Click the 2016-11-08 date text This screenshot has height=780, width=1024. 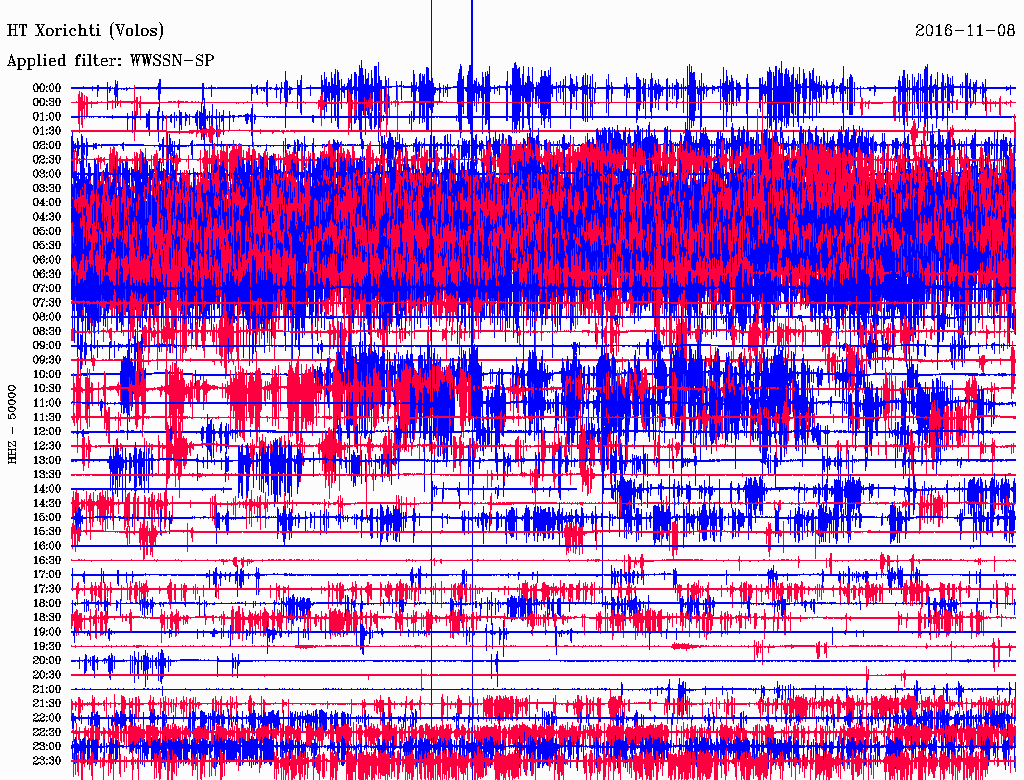coord(964,30)
